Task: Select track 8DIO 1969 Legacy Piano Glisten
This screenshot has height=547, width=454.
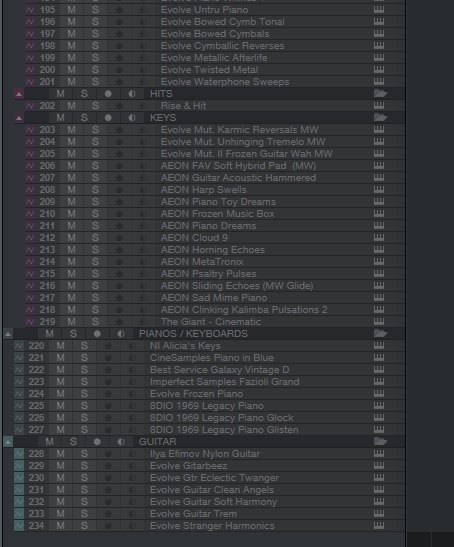Action: (x=224, y=430)
